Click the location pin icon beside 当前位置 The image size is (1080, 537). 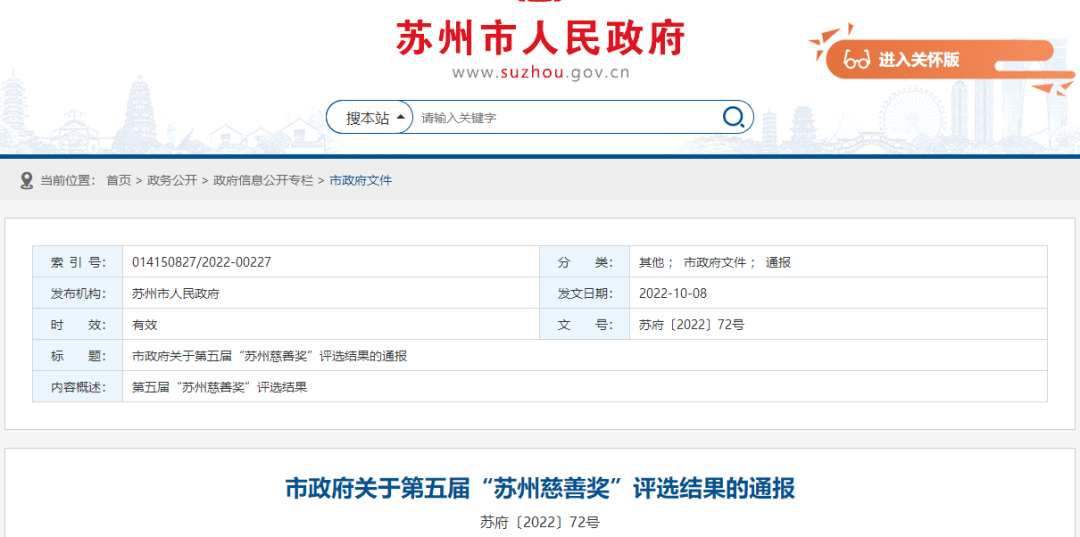coord(27,180)
